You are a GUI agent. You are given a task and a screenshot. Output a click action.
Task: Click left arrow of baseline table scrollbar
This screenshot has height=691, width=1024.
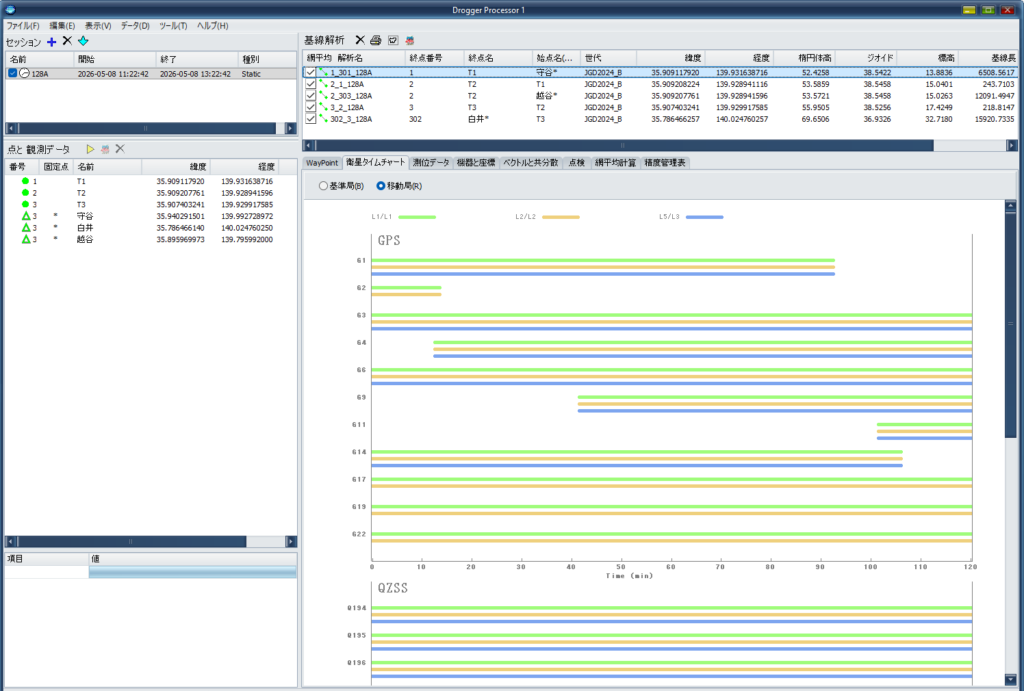pyautogui.click(x=309, y=146)
